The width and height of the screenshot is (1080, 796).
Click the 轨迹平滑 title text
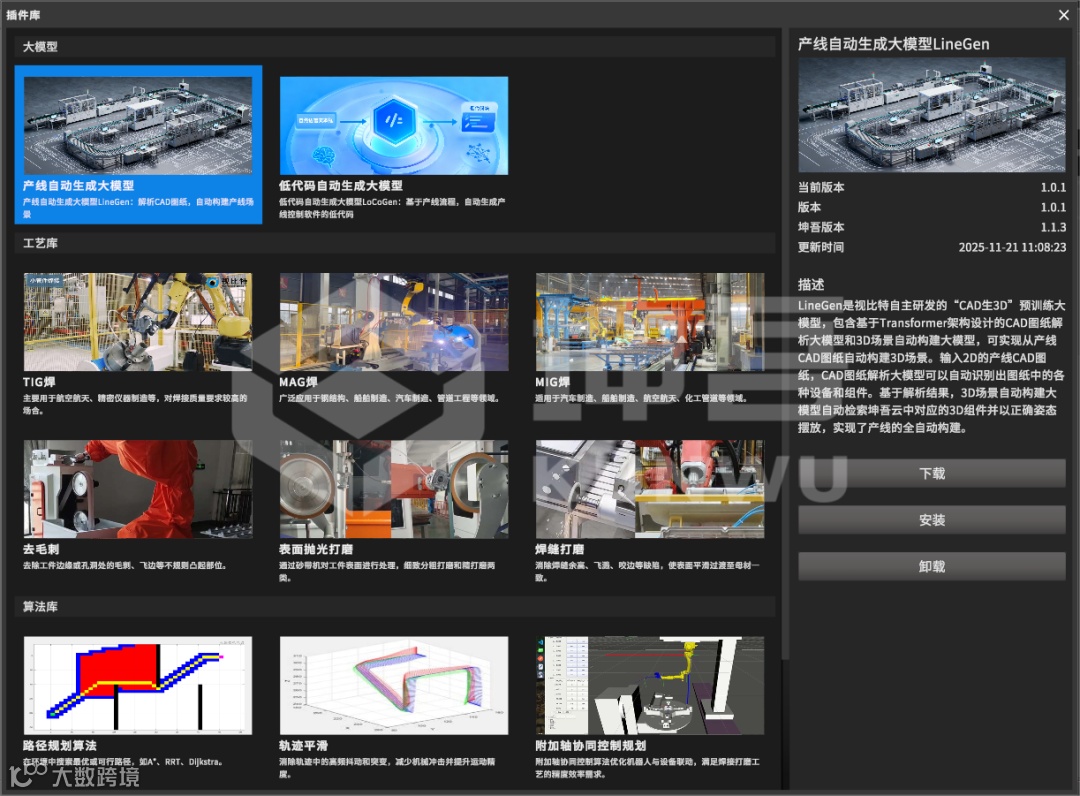(x=304, y=746)
